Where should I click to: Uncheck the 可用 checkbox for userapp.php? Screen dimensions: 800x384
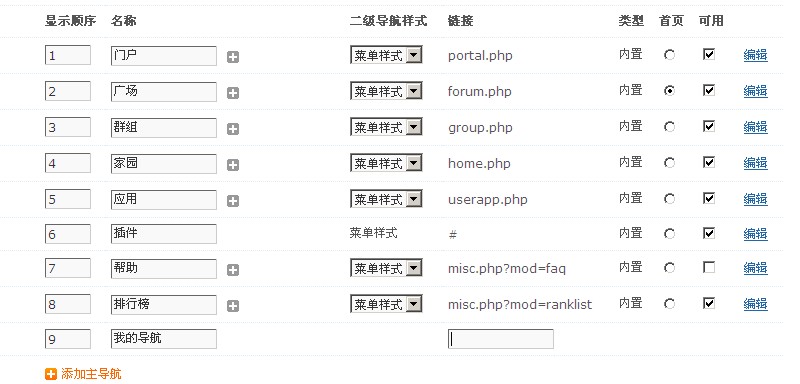[709, 198]
